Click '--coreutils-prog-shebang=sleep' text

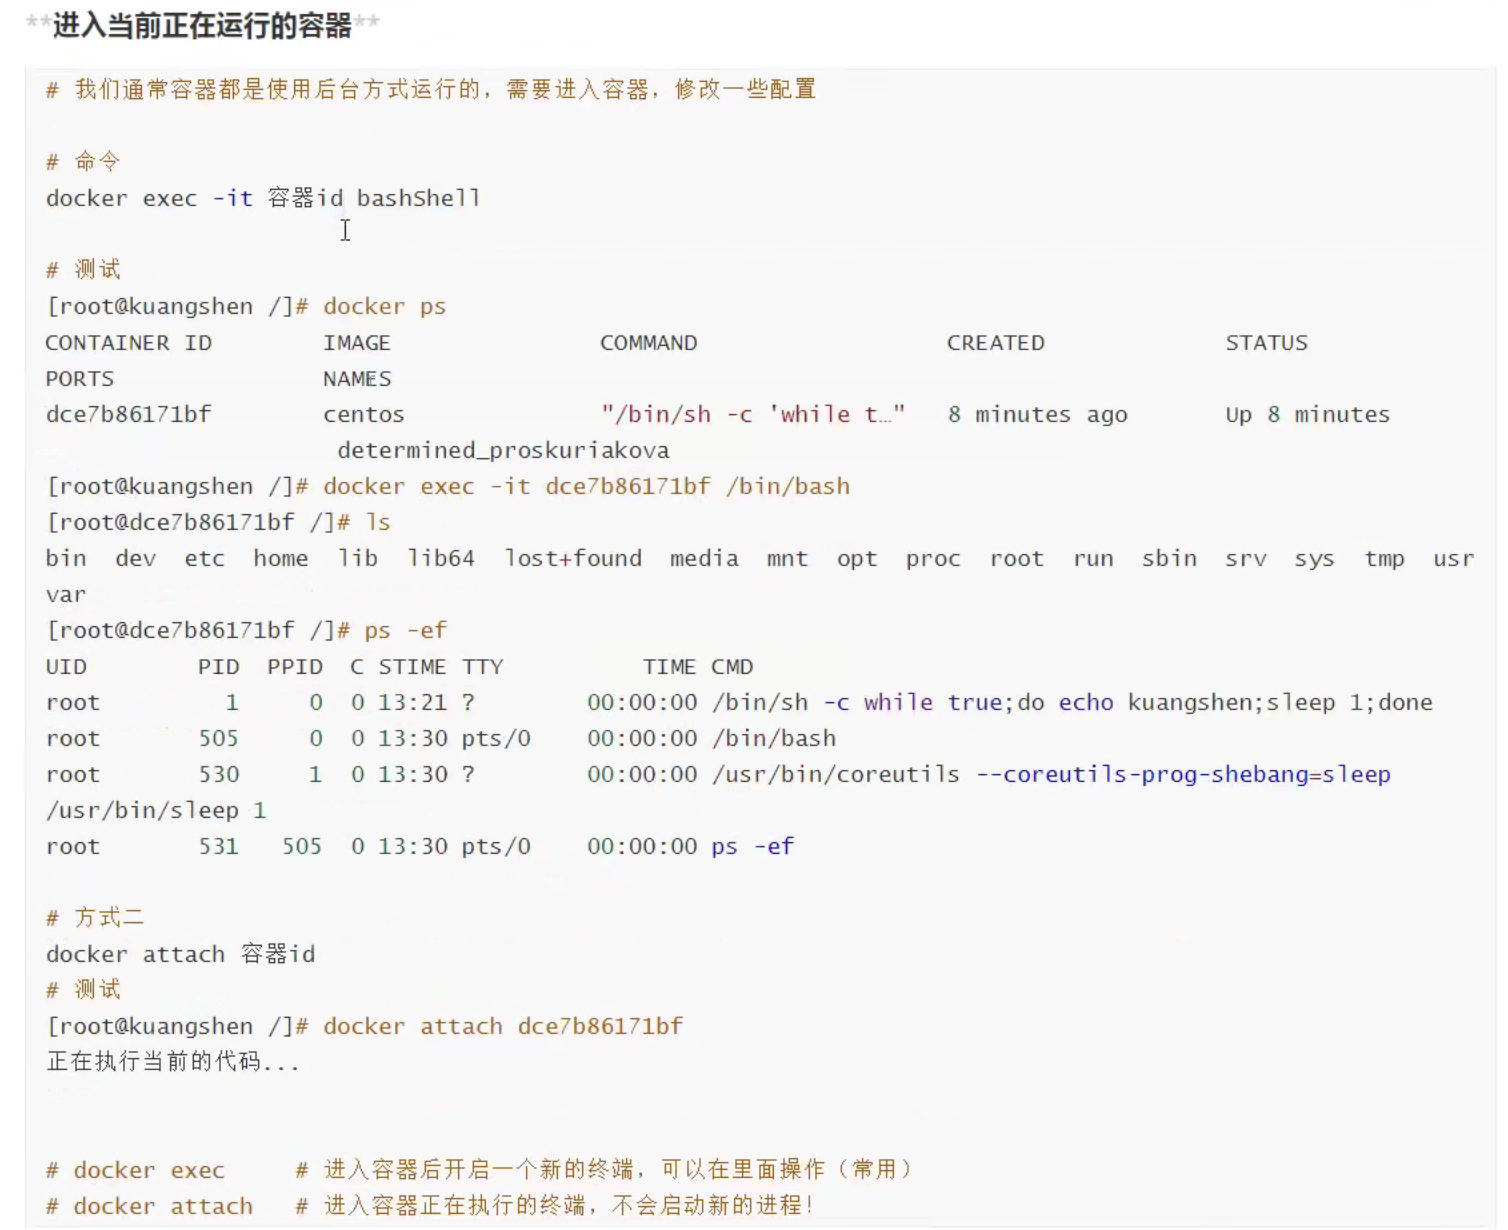click(x=1183, y=774)
